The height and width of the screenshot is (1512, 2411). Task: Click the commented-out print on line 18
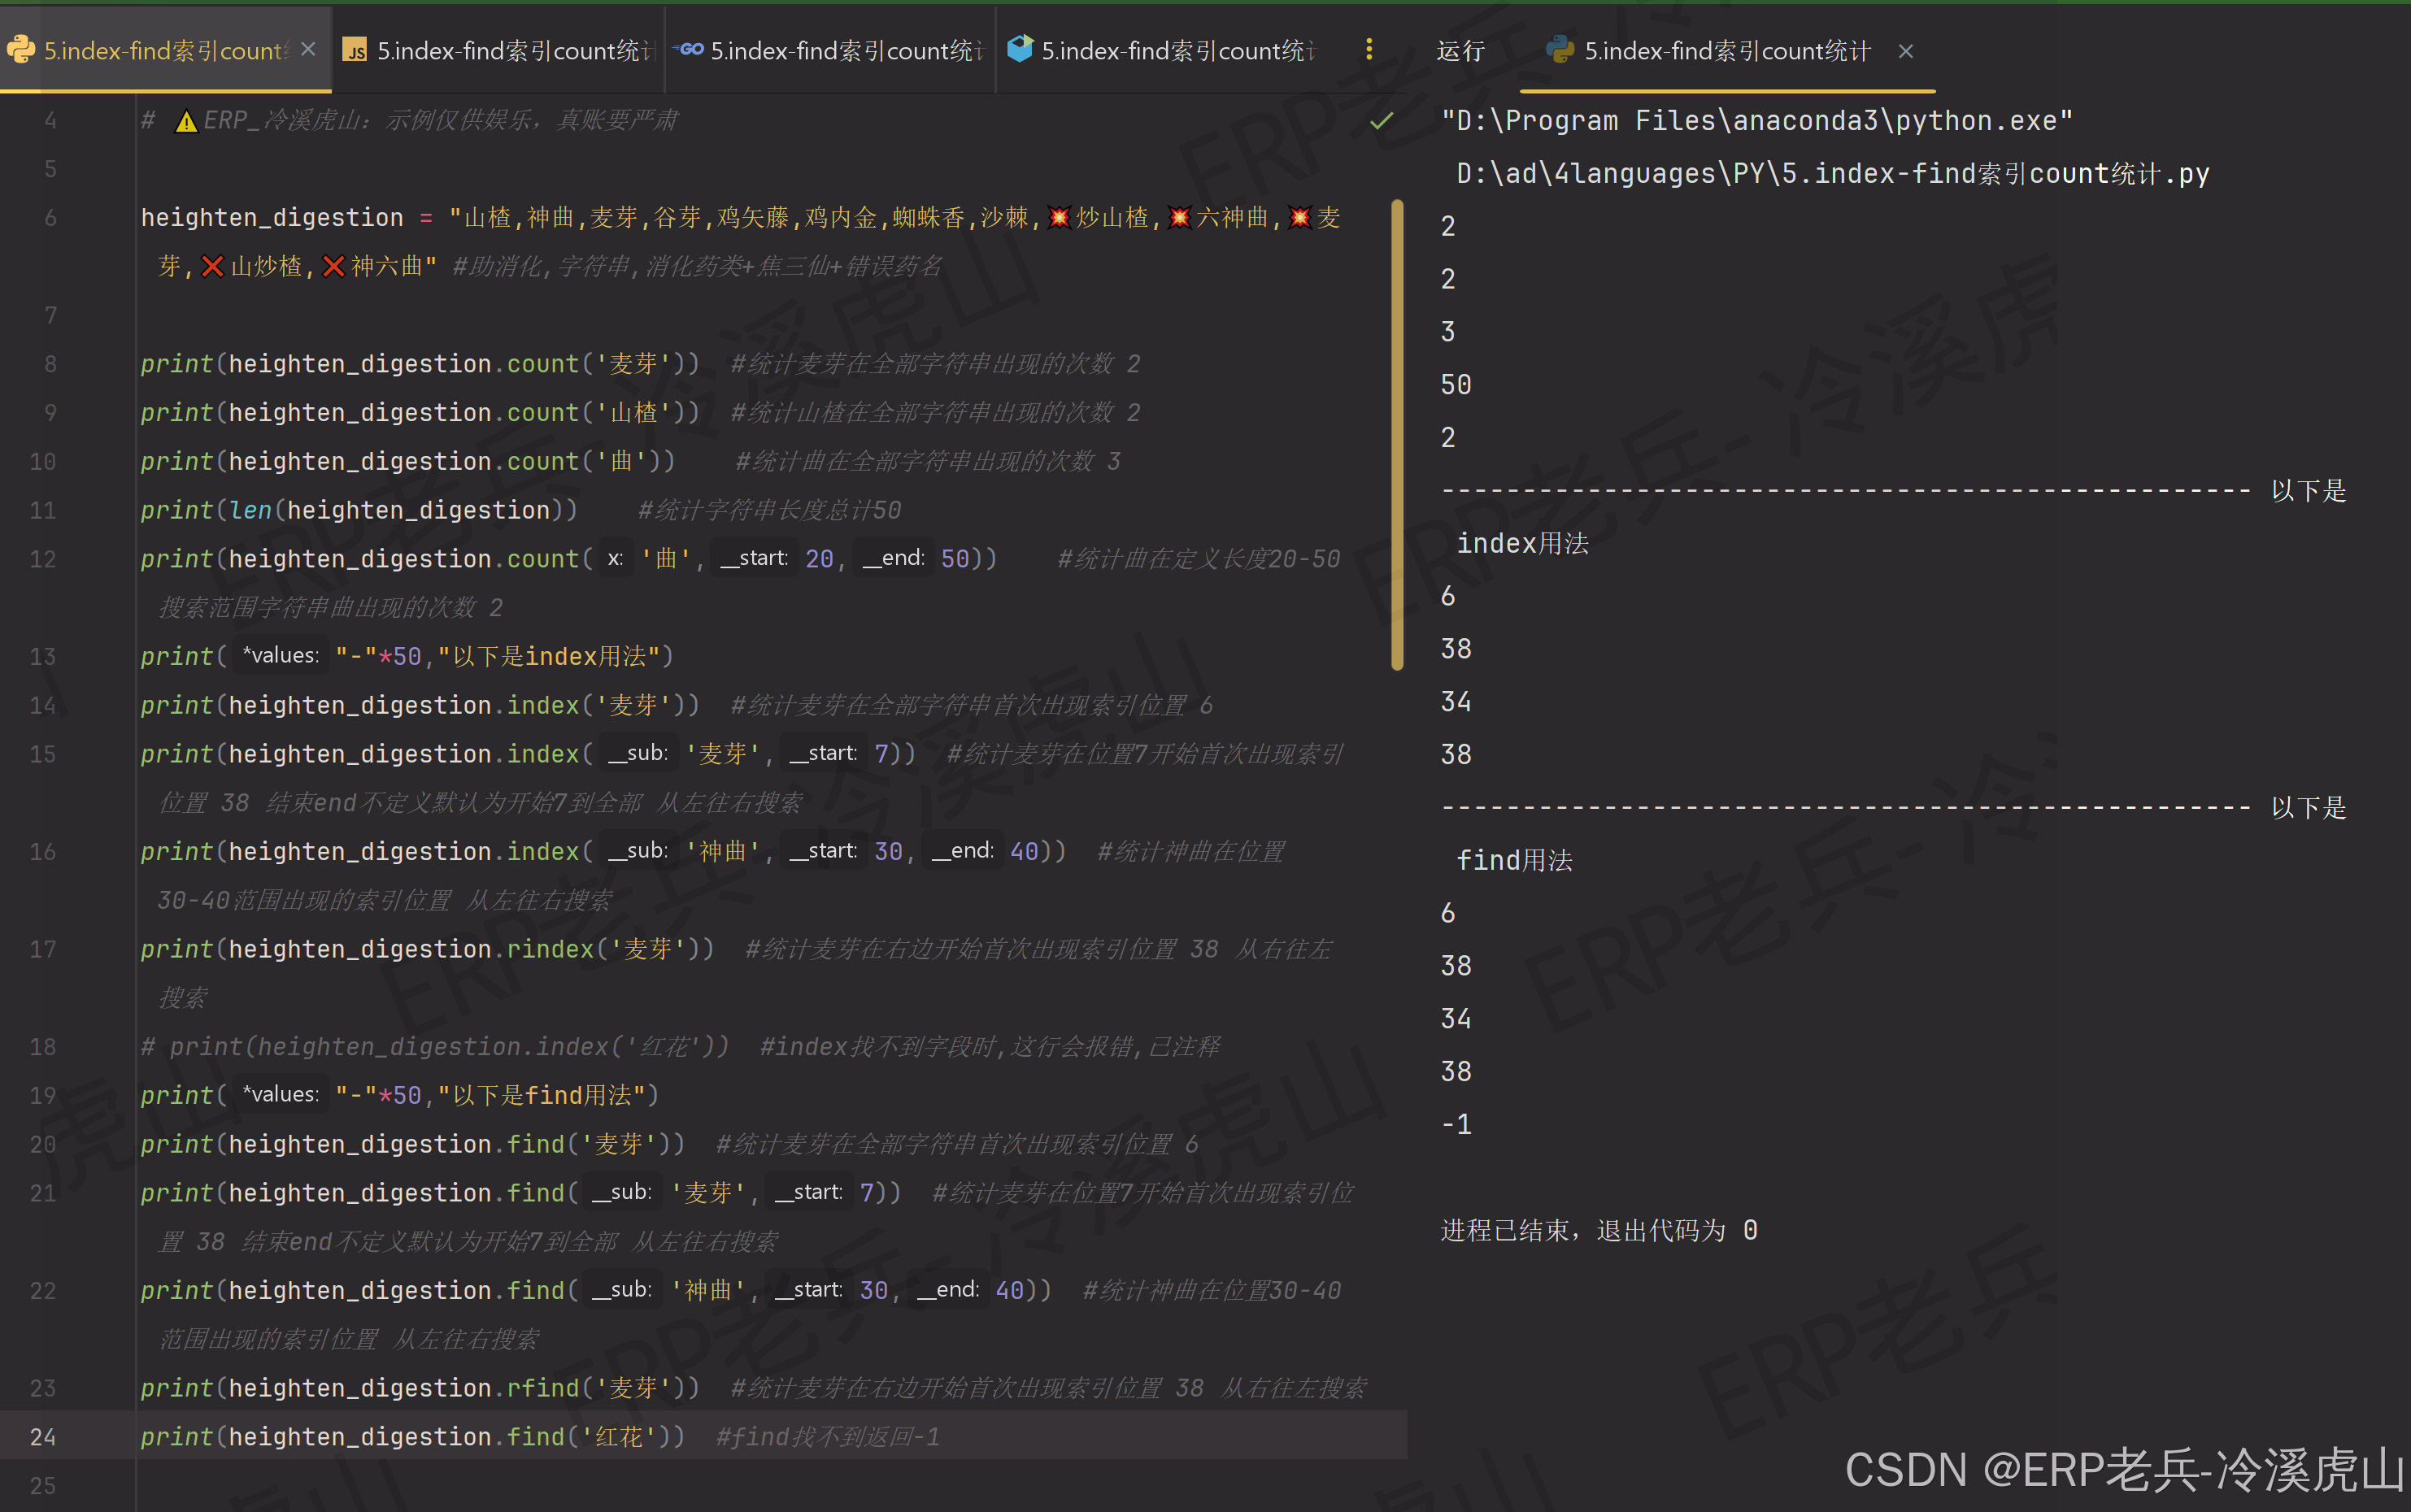pyautogui.click(x=435, y=1047)
